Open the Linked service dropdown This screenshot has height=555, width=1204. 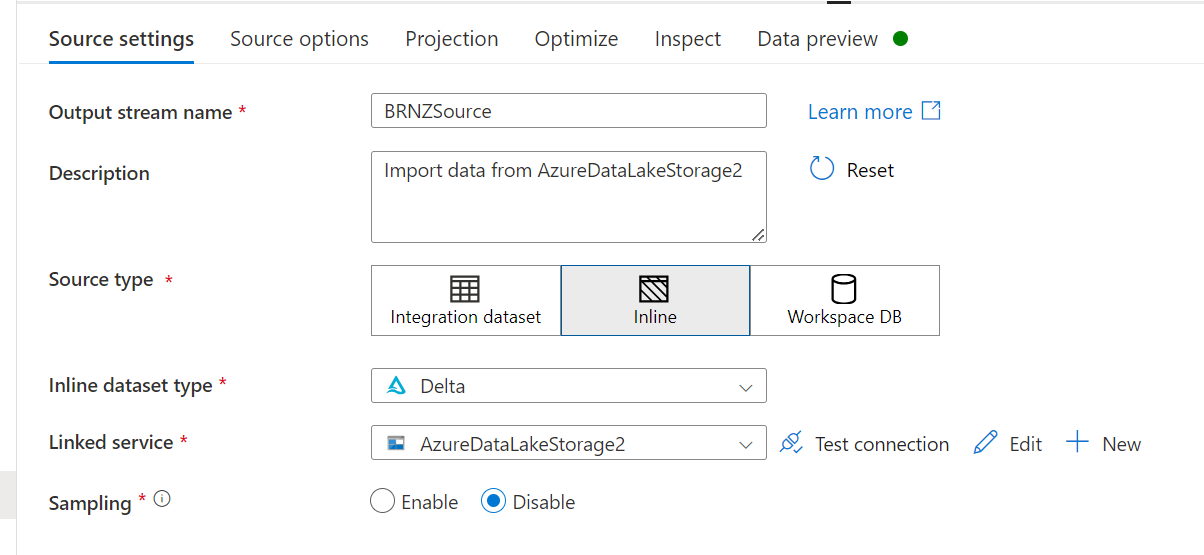[568, 443]
